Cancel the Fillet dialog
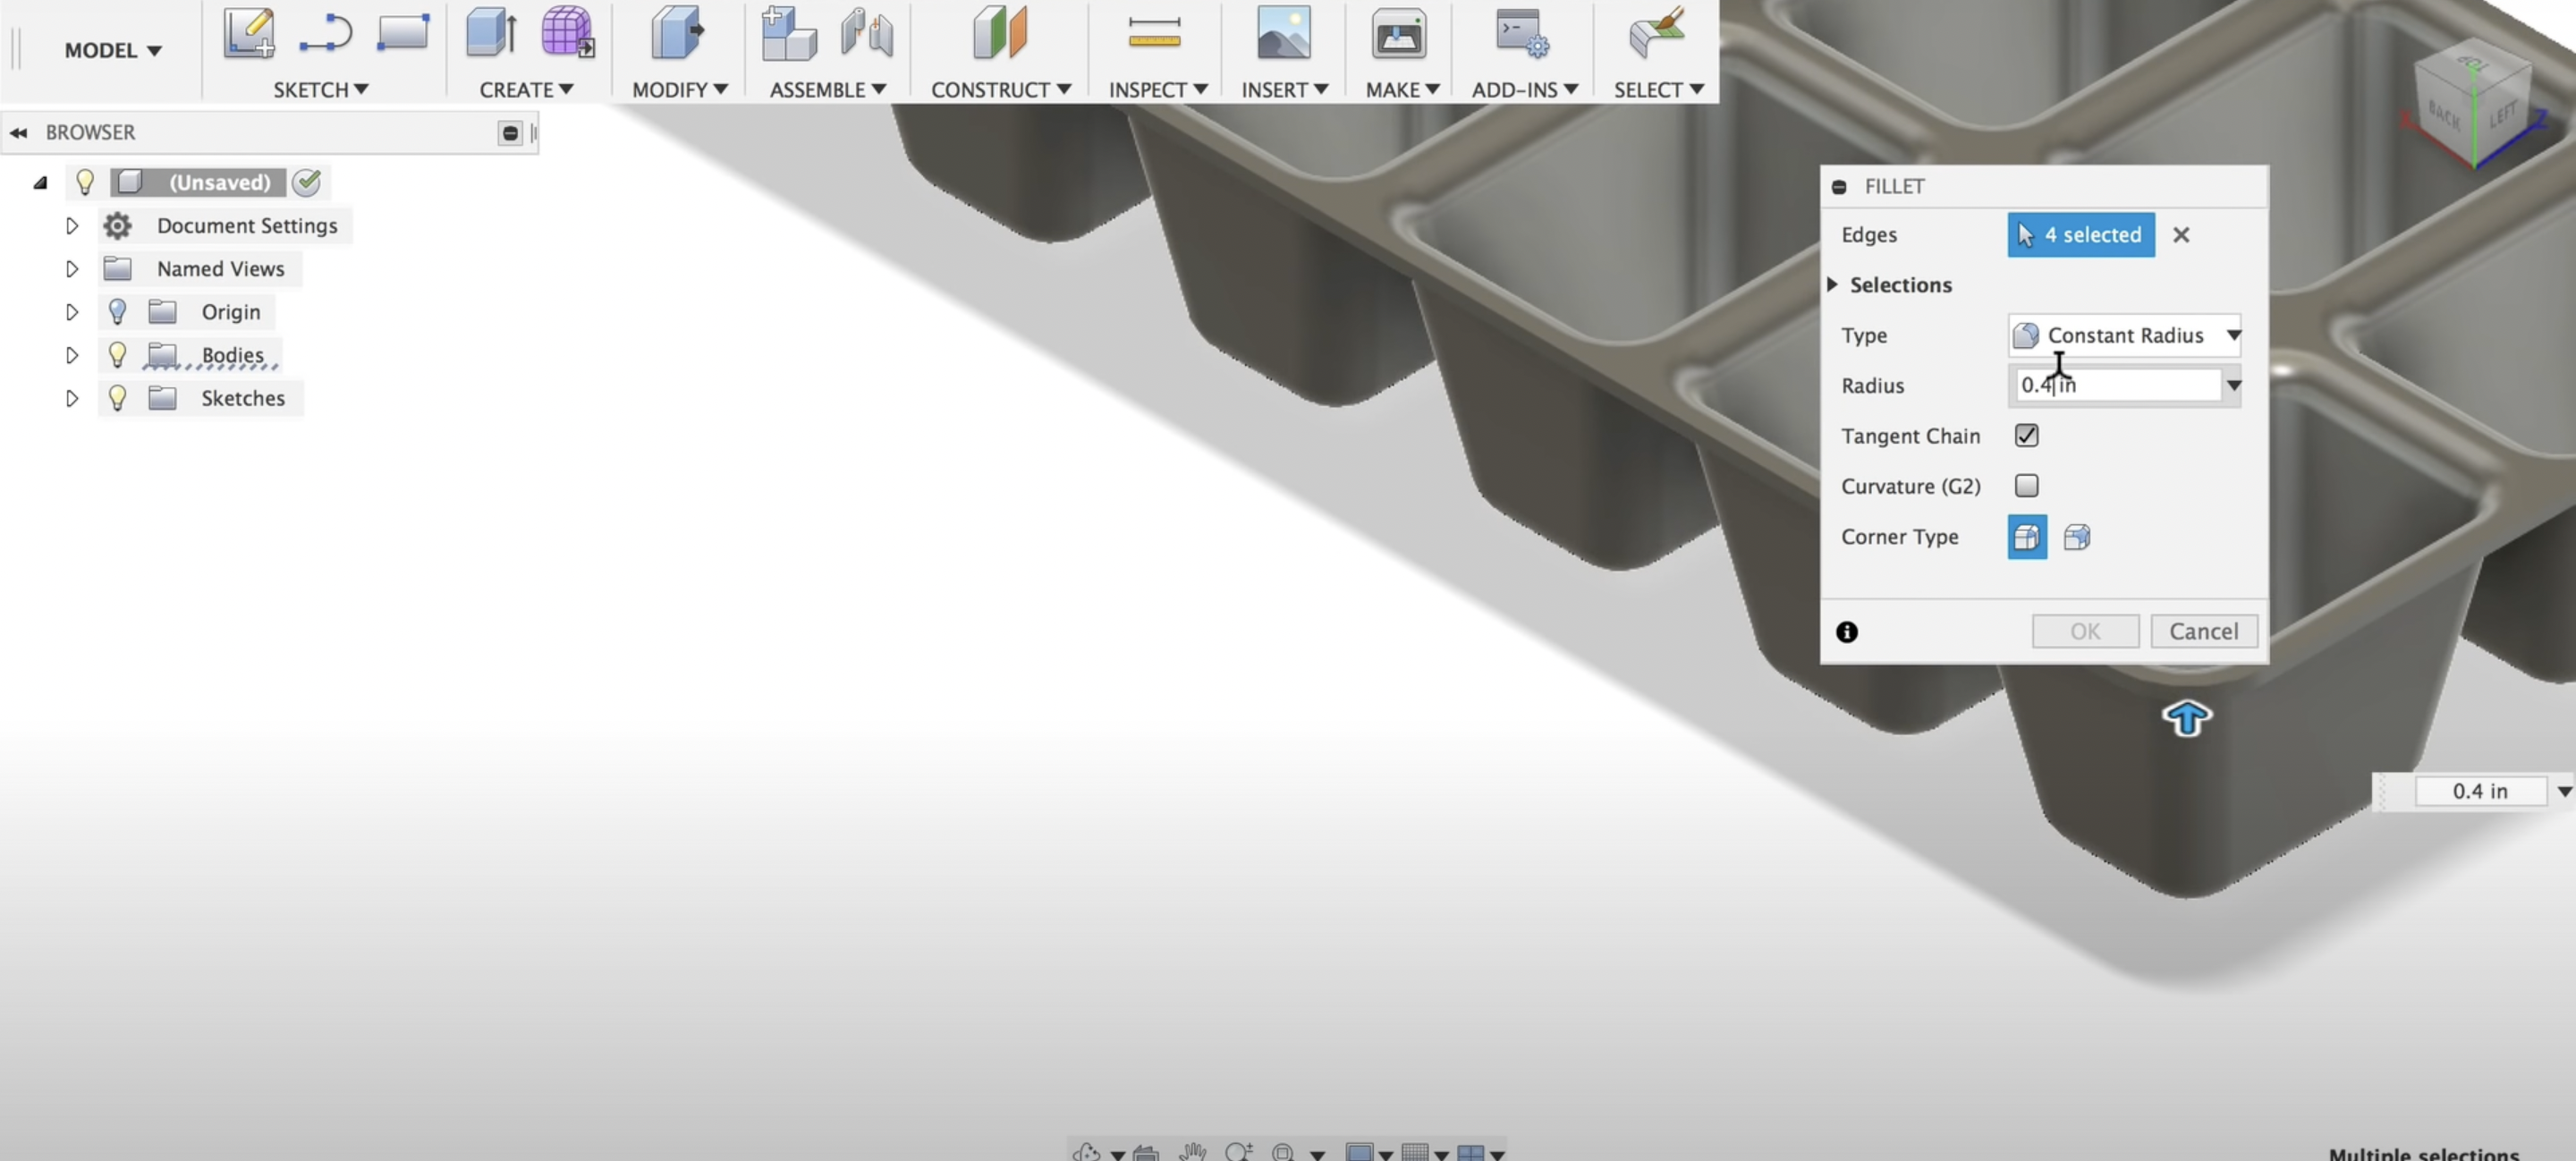The width and height of the screenshot is (2576, 1161). pos(2204,631)
